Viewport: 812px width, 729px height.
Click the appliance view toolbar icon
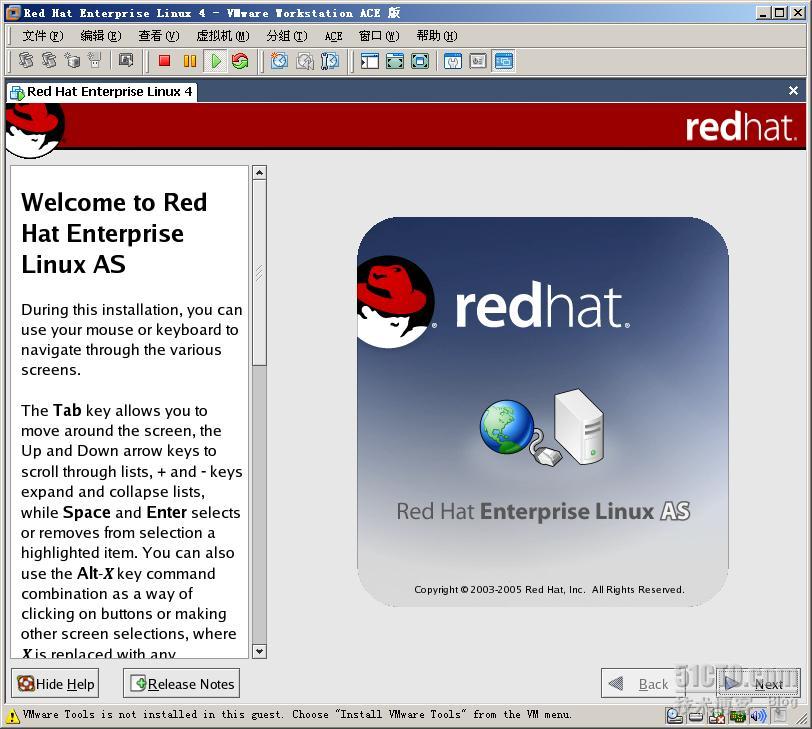477,61
